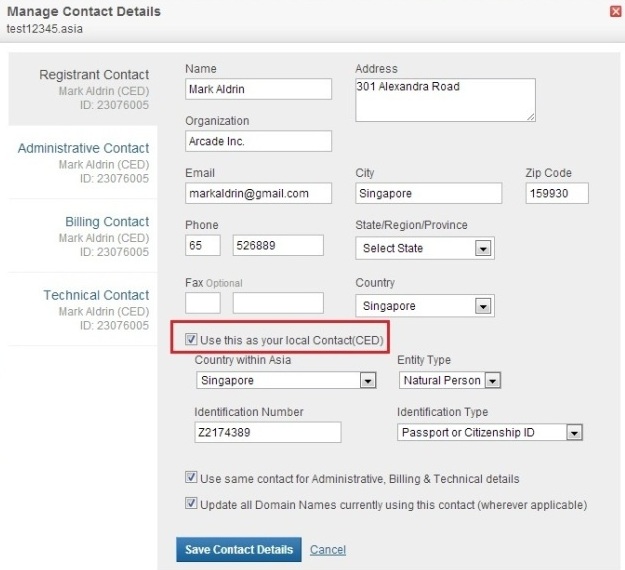Toggle Update all Domain Names checkbox
Viewport: 625px width, 570px height.
pyautogui.click(x=191, y=503)
